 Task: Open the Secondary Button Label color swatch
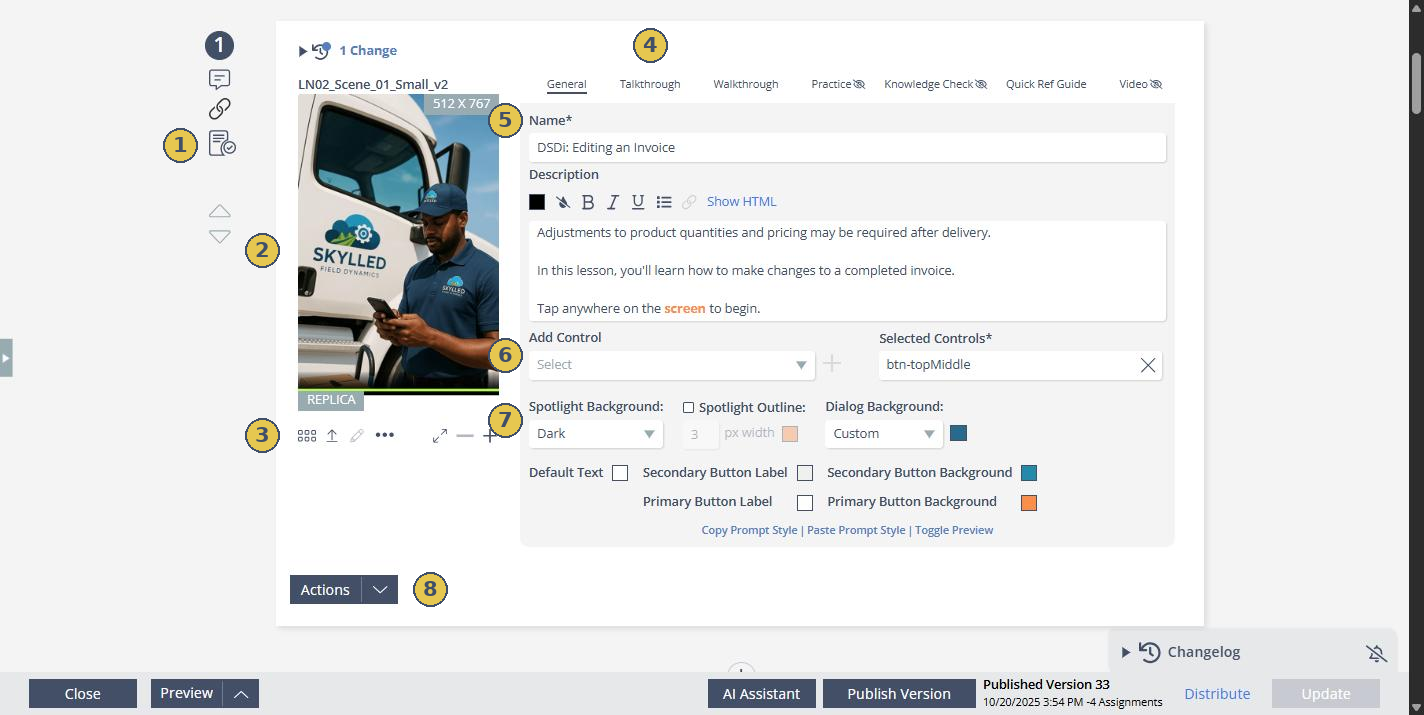click(805, 473)
